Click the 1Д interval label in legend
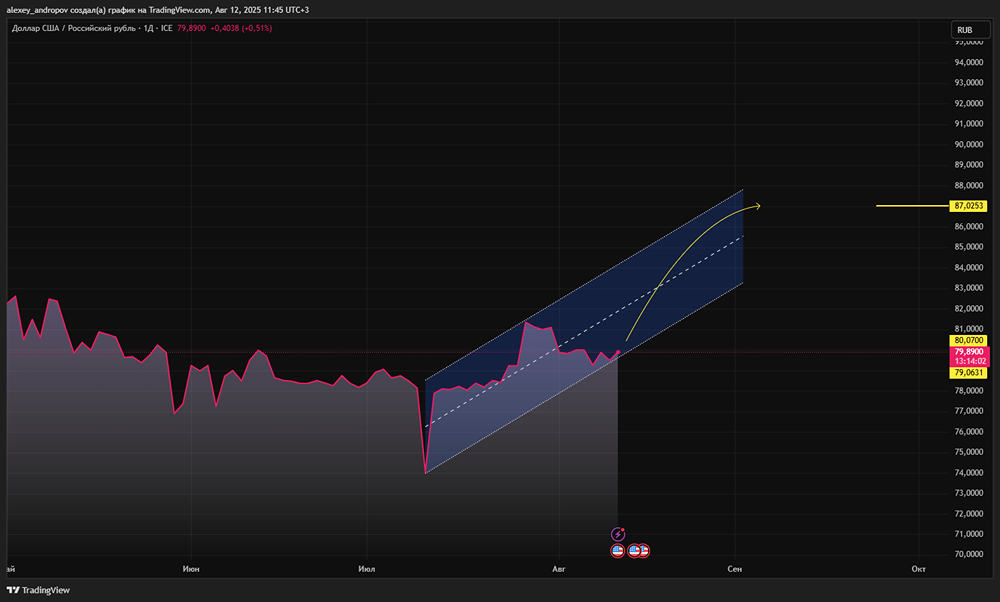 148,28
